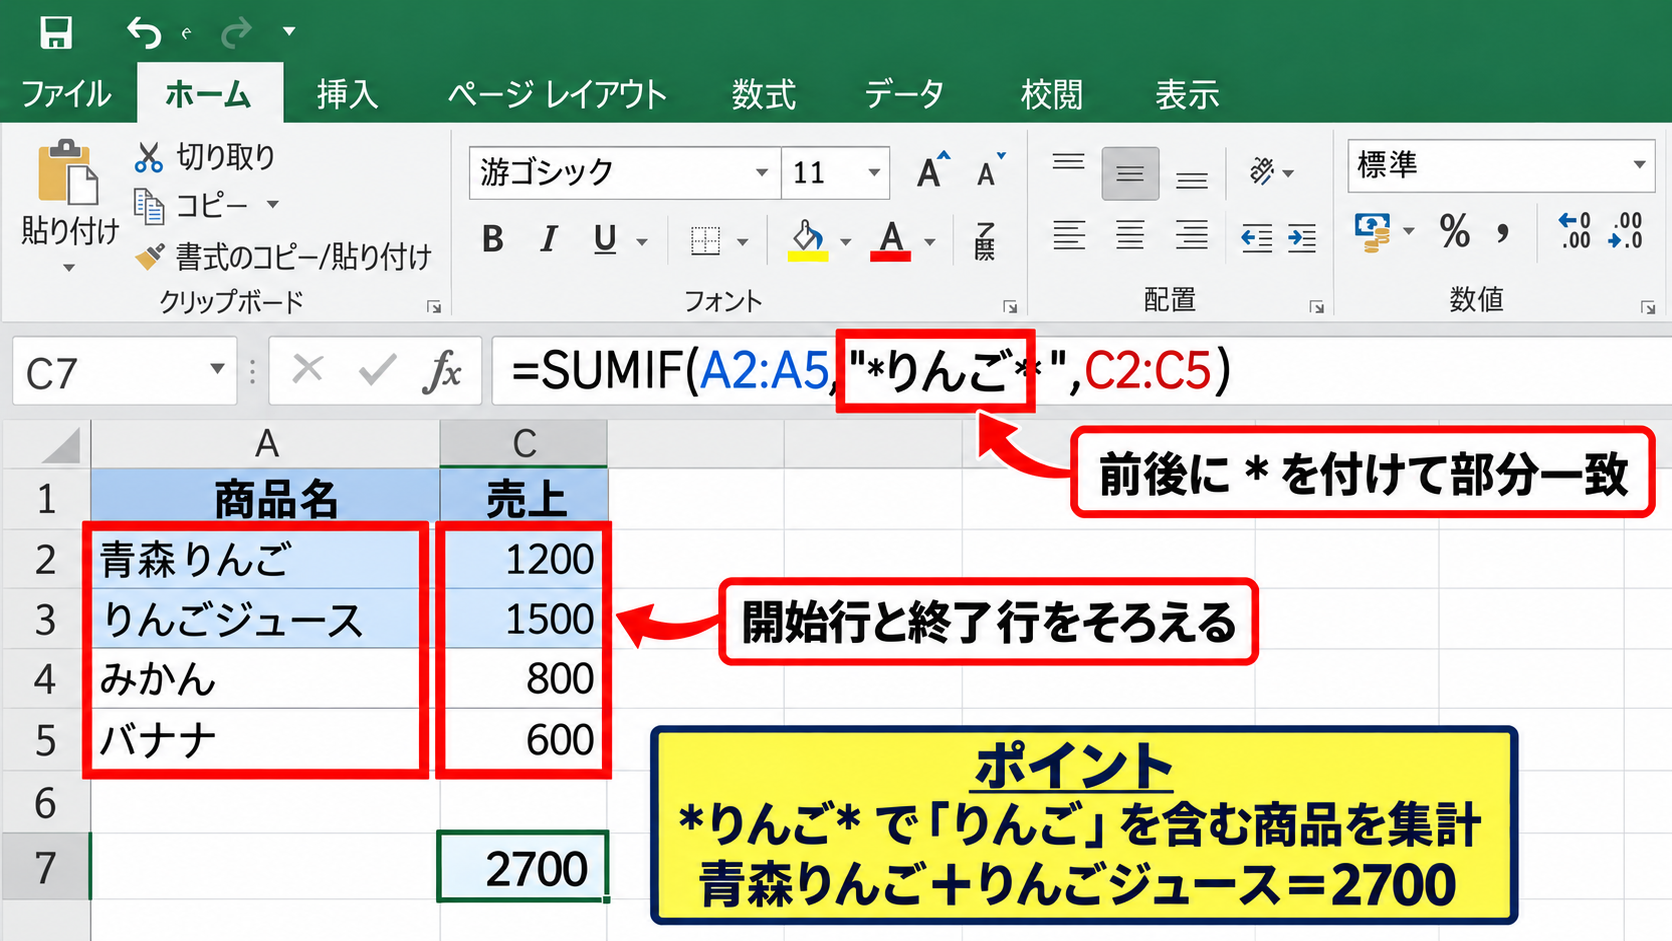Image resolution: width=1672 pixels, height=941 pixels.
Task: Open the Customize Quick Access Toolbar dropdown
Action: click(289, 31)
